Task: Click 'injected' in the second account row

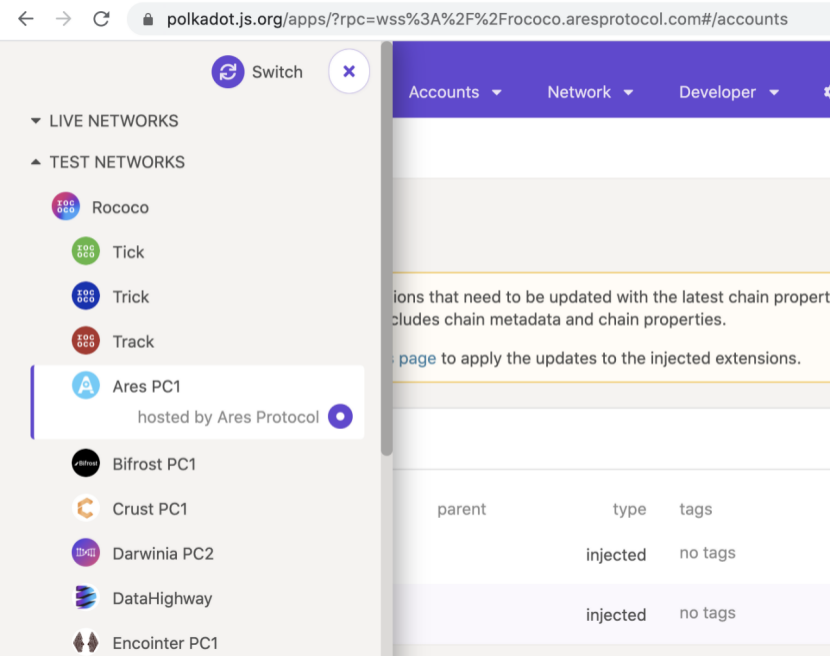Action: pyautogui.click(x=616, y=615)
